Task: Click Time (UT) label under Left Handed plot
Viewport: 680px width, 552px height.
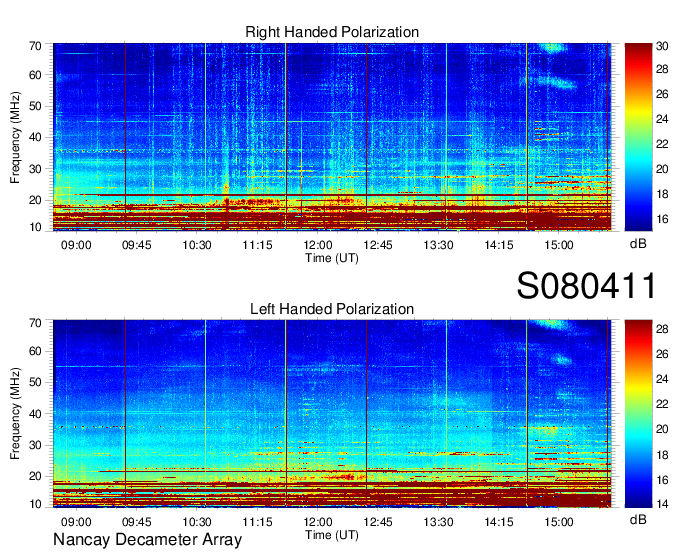Action: (332, 535)
